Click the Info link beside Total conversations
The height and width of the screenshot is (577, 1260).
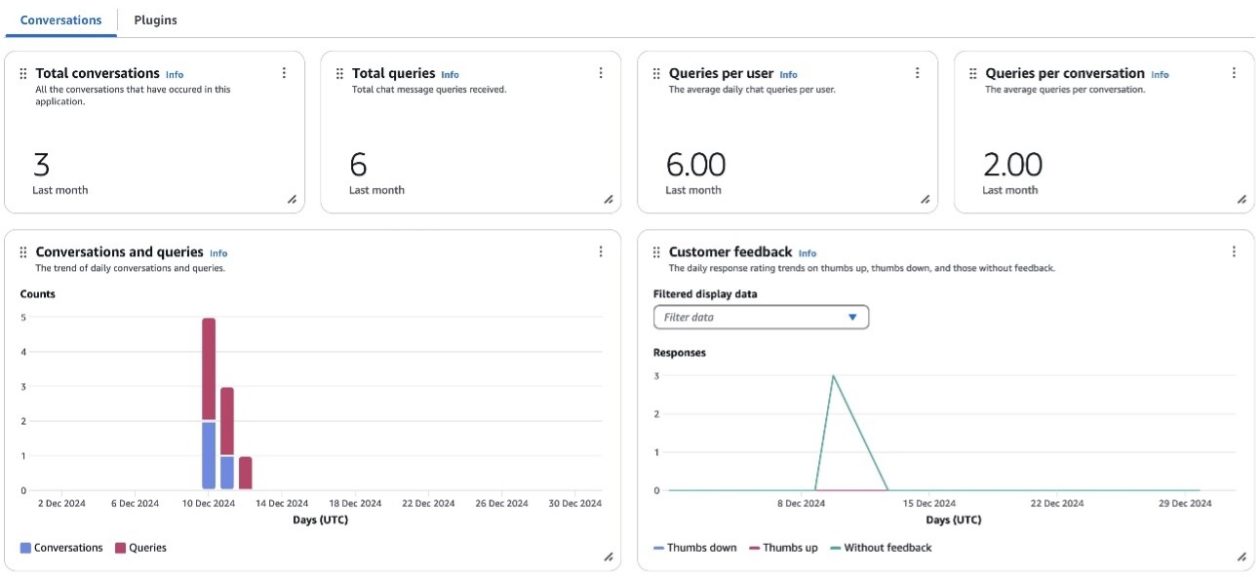click(x=174, y=75)
